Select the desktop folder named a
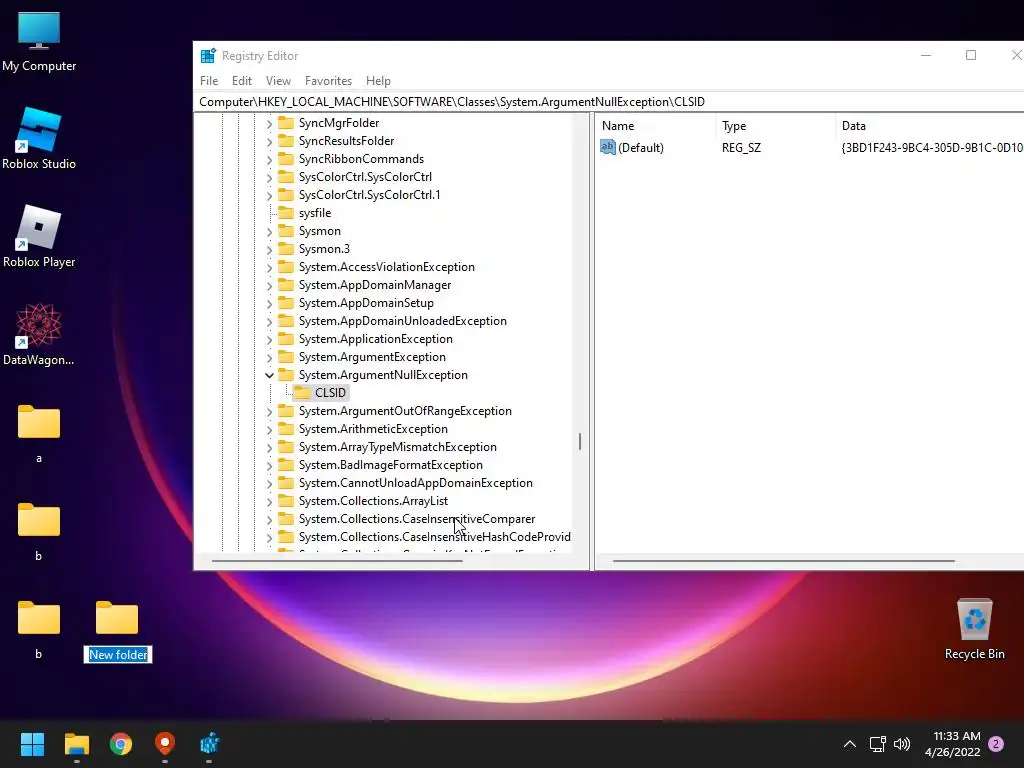Image resolution: width=1024 pixels, height=768 pixels. (39, 434)
